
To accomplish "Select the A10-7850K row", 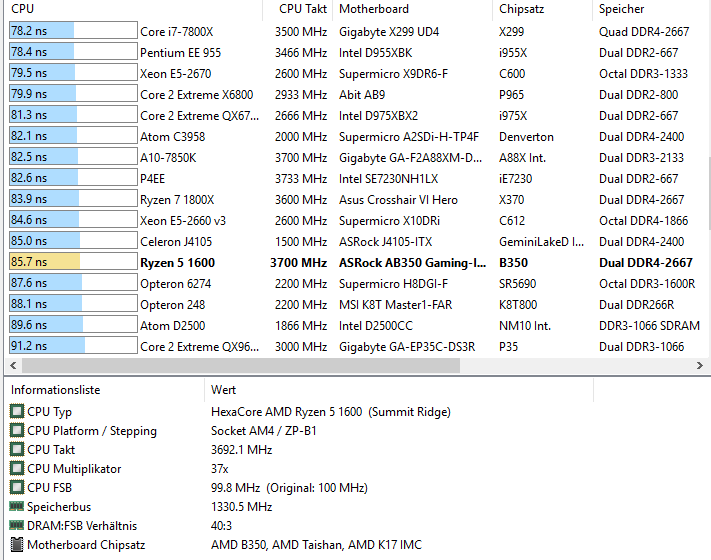I will [x=358, y=157].
